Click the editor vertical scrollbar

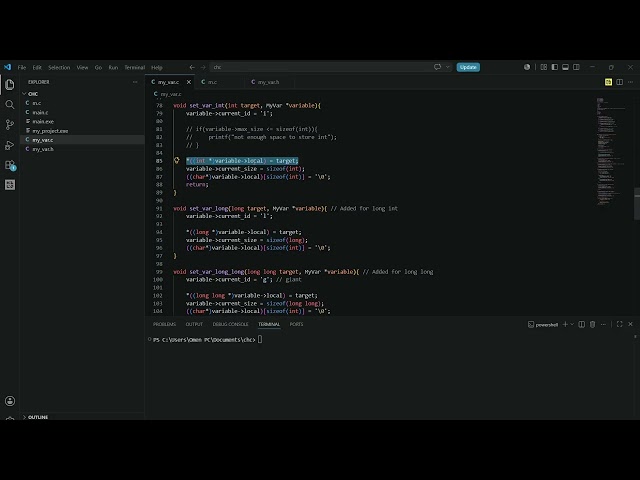click(x=637, y=203)
